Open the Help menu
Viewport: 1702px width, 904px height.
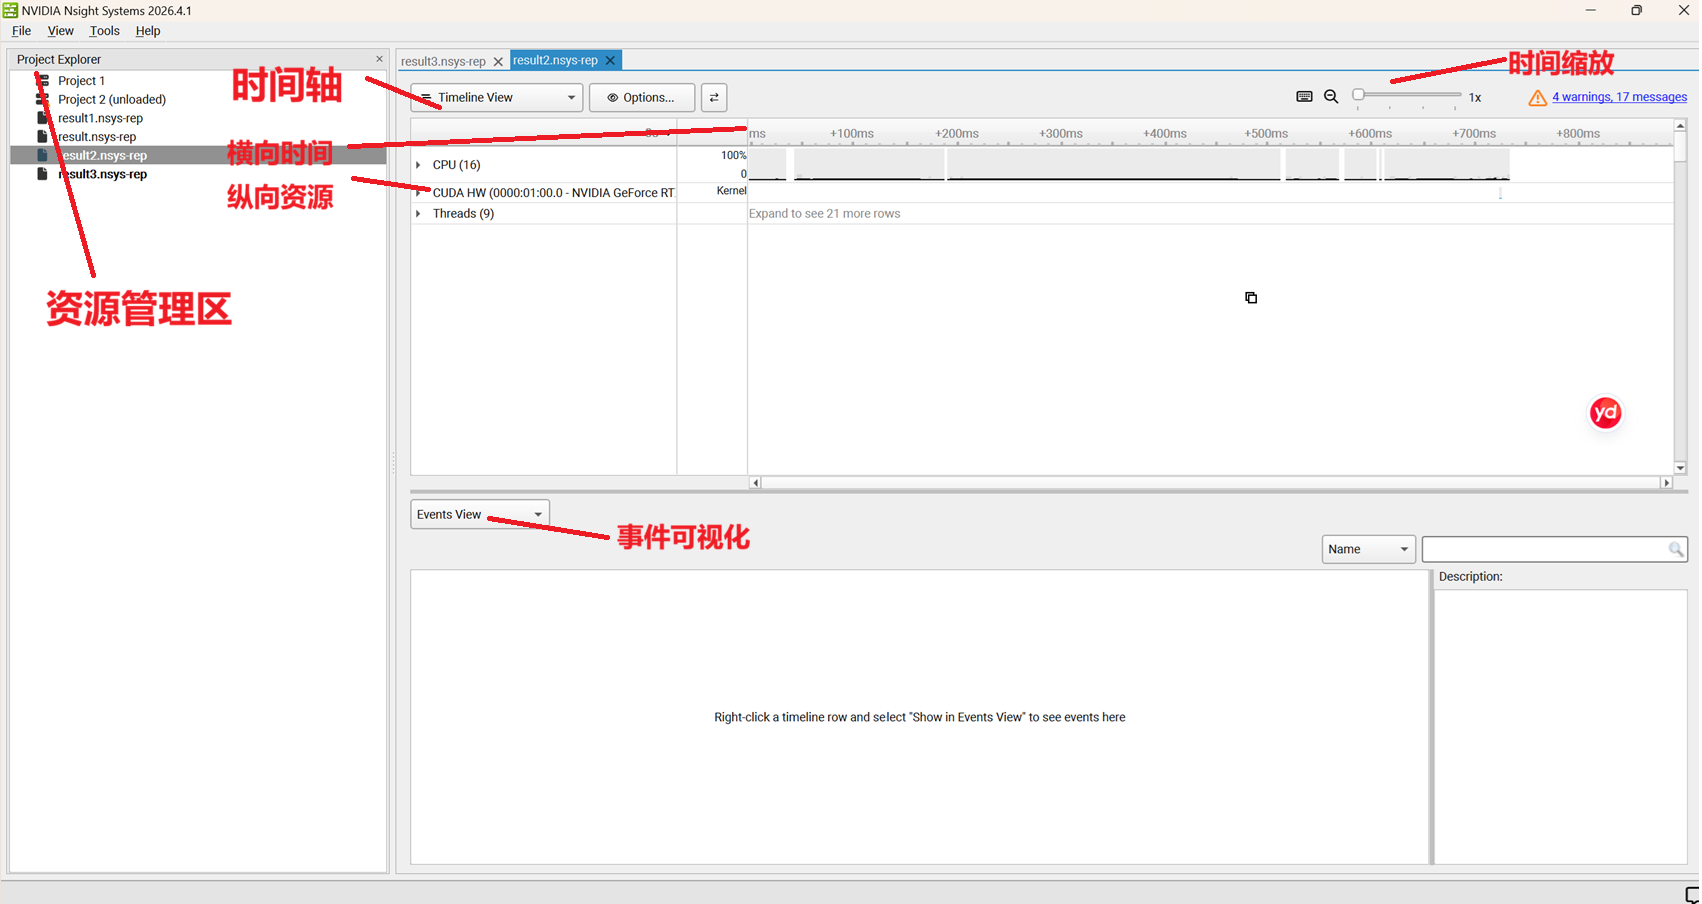148,31
